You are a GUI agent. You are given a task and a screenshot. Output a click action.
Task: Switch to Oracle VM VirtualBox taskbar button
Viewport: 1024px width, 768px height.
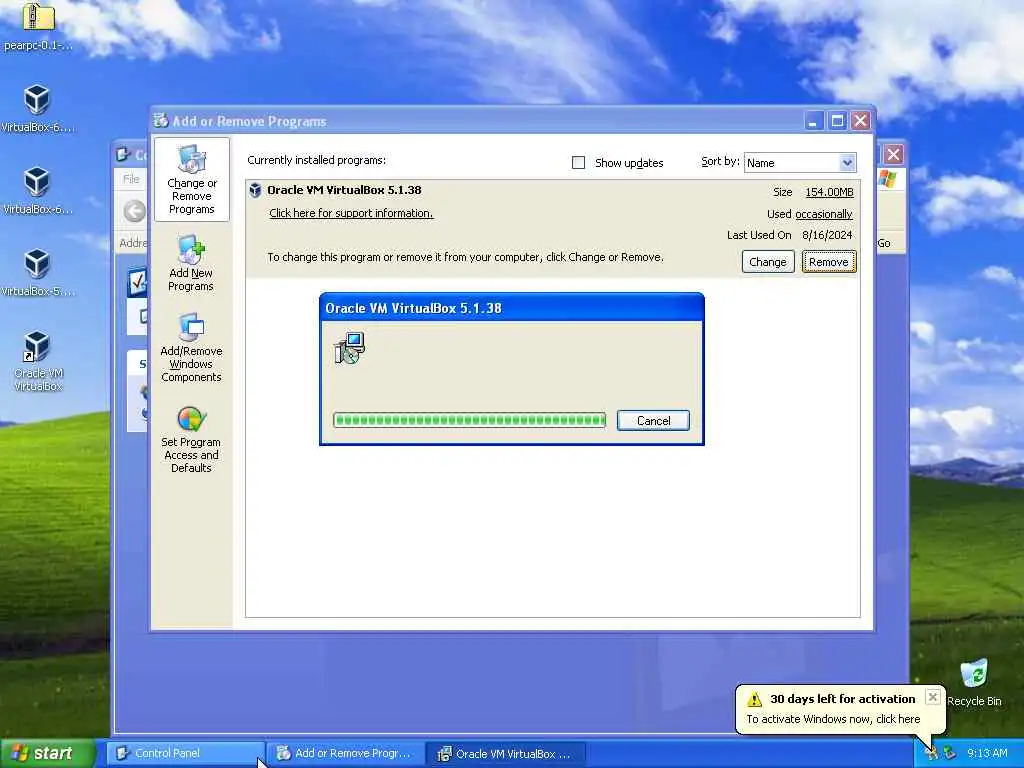[x=507, y=753]
